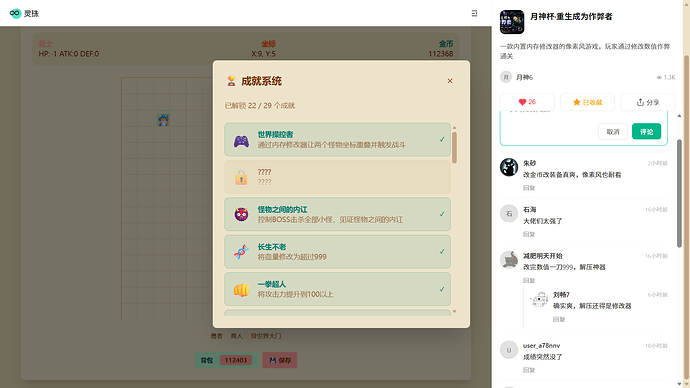Click the gamepad icon of 世界操控者
690x388 pixels.
point(241,141)
